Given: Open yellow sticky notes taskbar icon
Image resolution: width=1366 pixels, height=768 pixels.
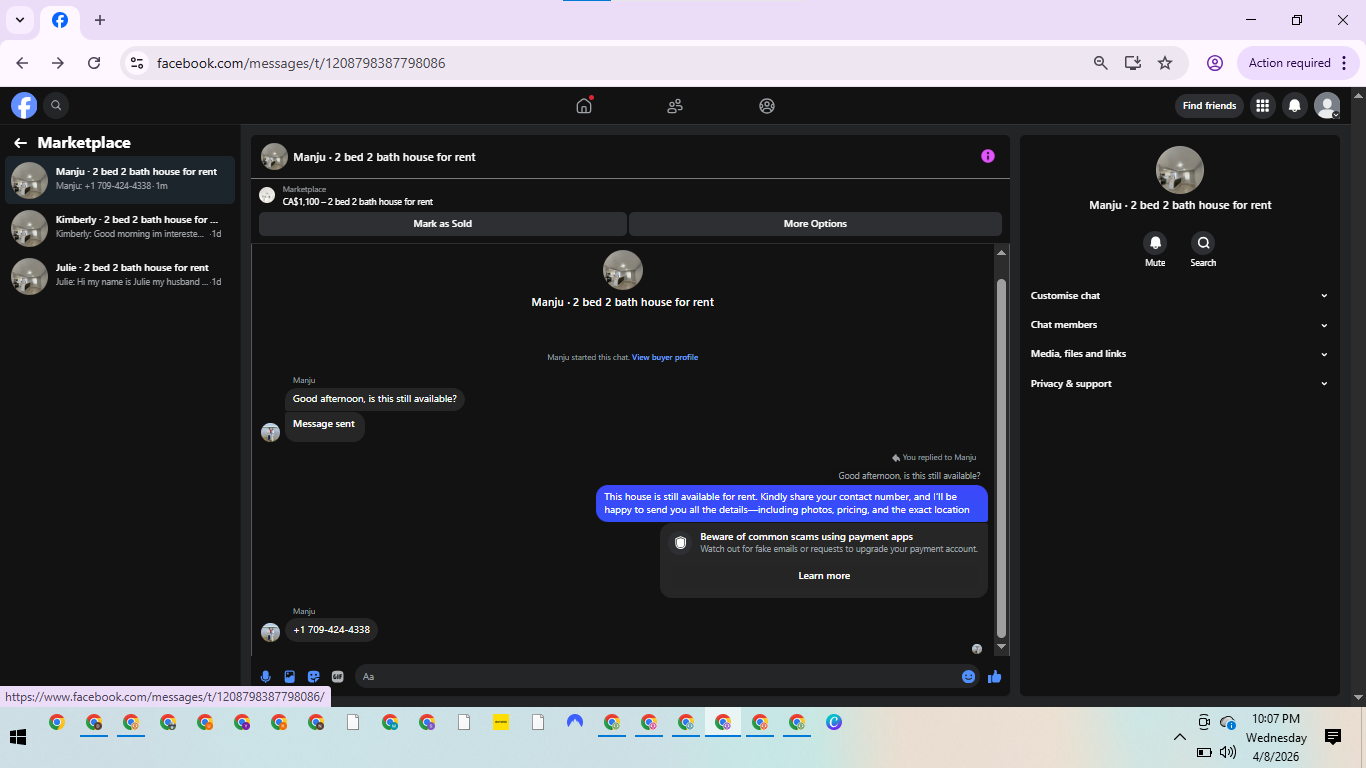Looking at the screenshot, I should [501, 722].
